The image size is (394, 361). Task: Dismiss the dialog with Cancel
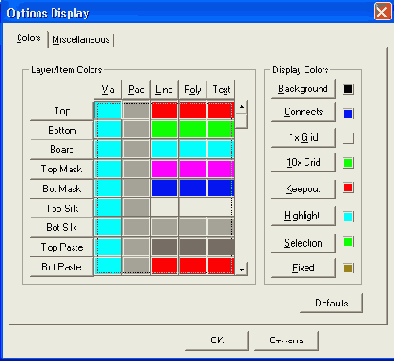coord(286,340)
